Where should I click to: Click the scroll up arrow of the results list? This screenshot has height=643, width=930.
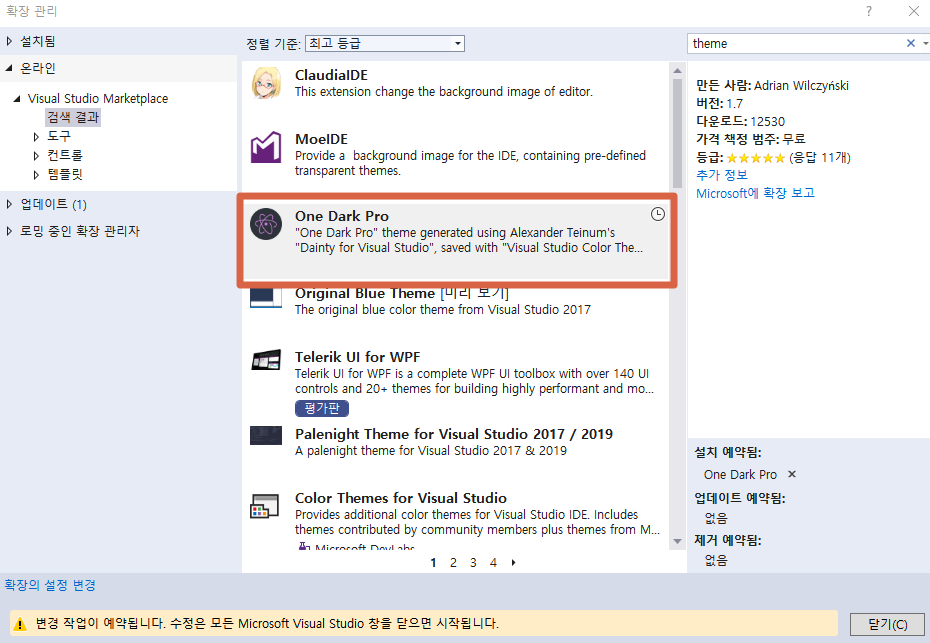point(677,71)
